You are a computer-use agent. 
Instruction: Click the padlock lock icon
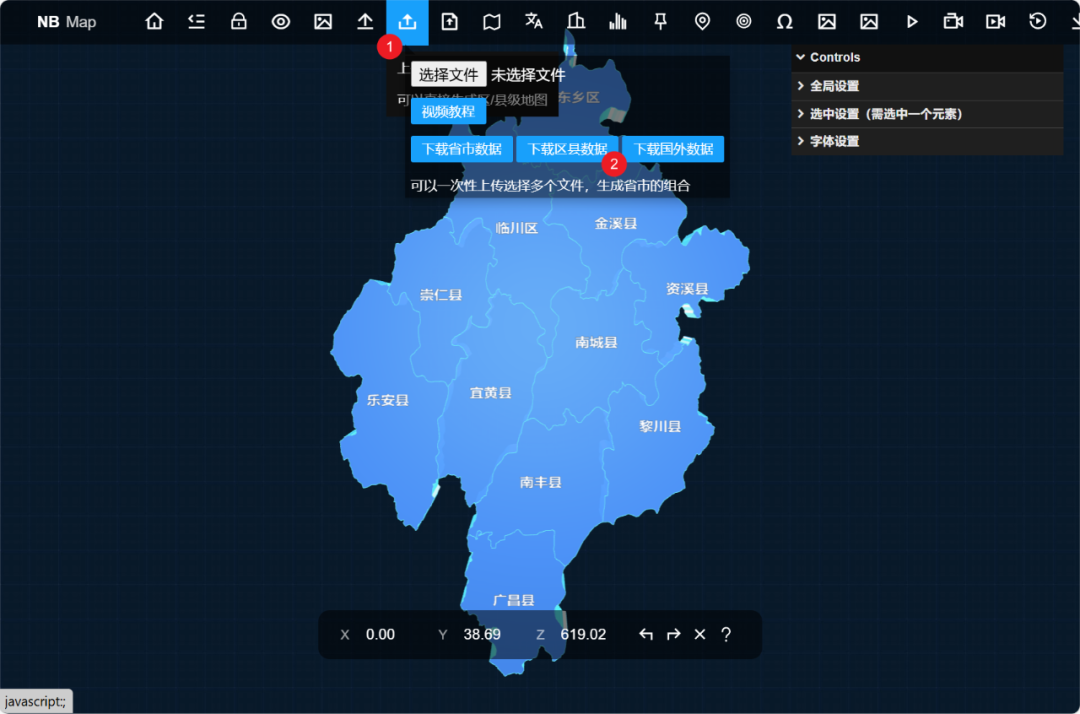(238, 21)
